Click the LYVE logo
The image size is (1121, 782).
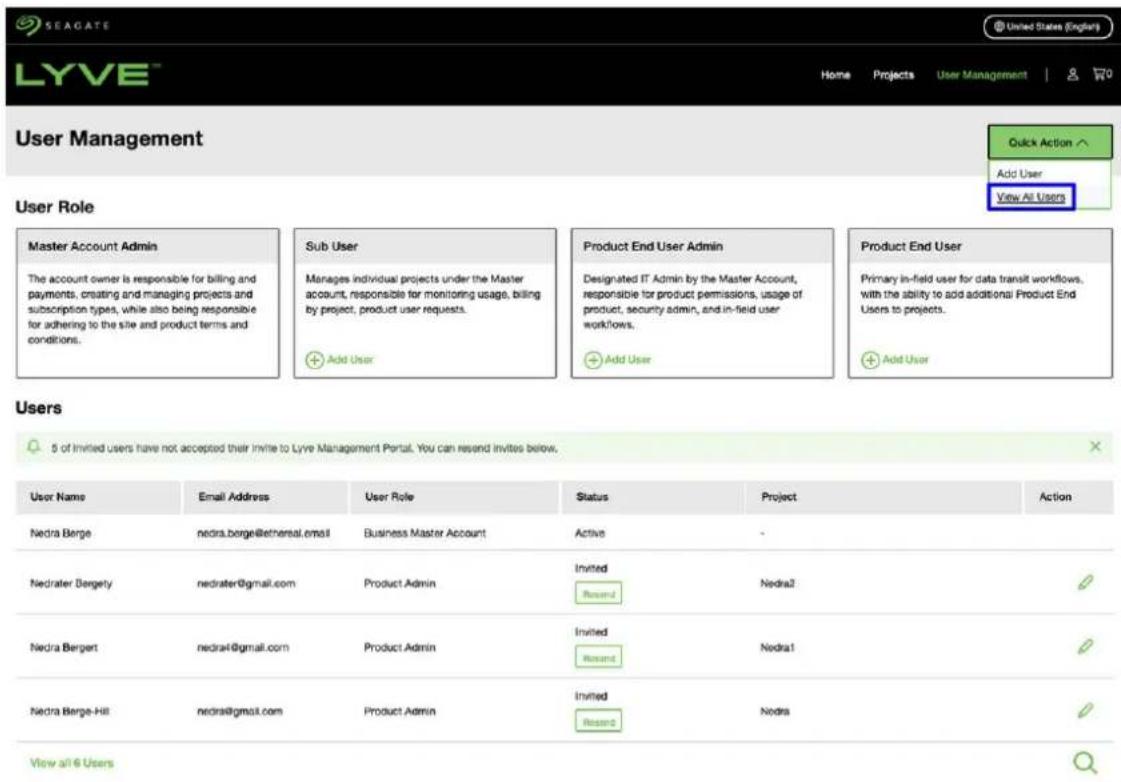pyautogui.click(x=87, y=74)
